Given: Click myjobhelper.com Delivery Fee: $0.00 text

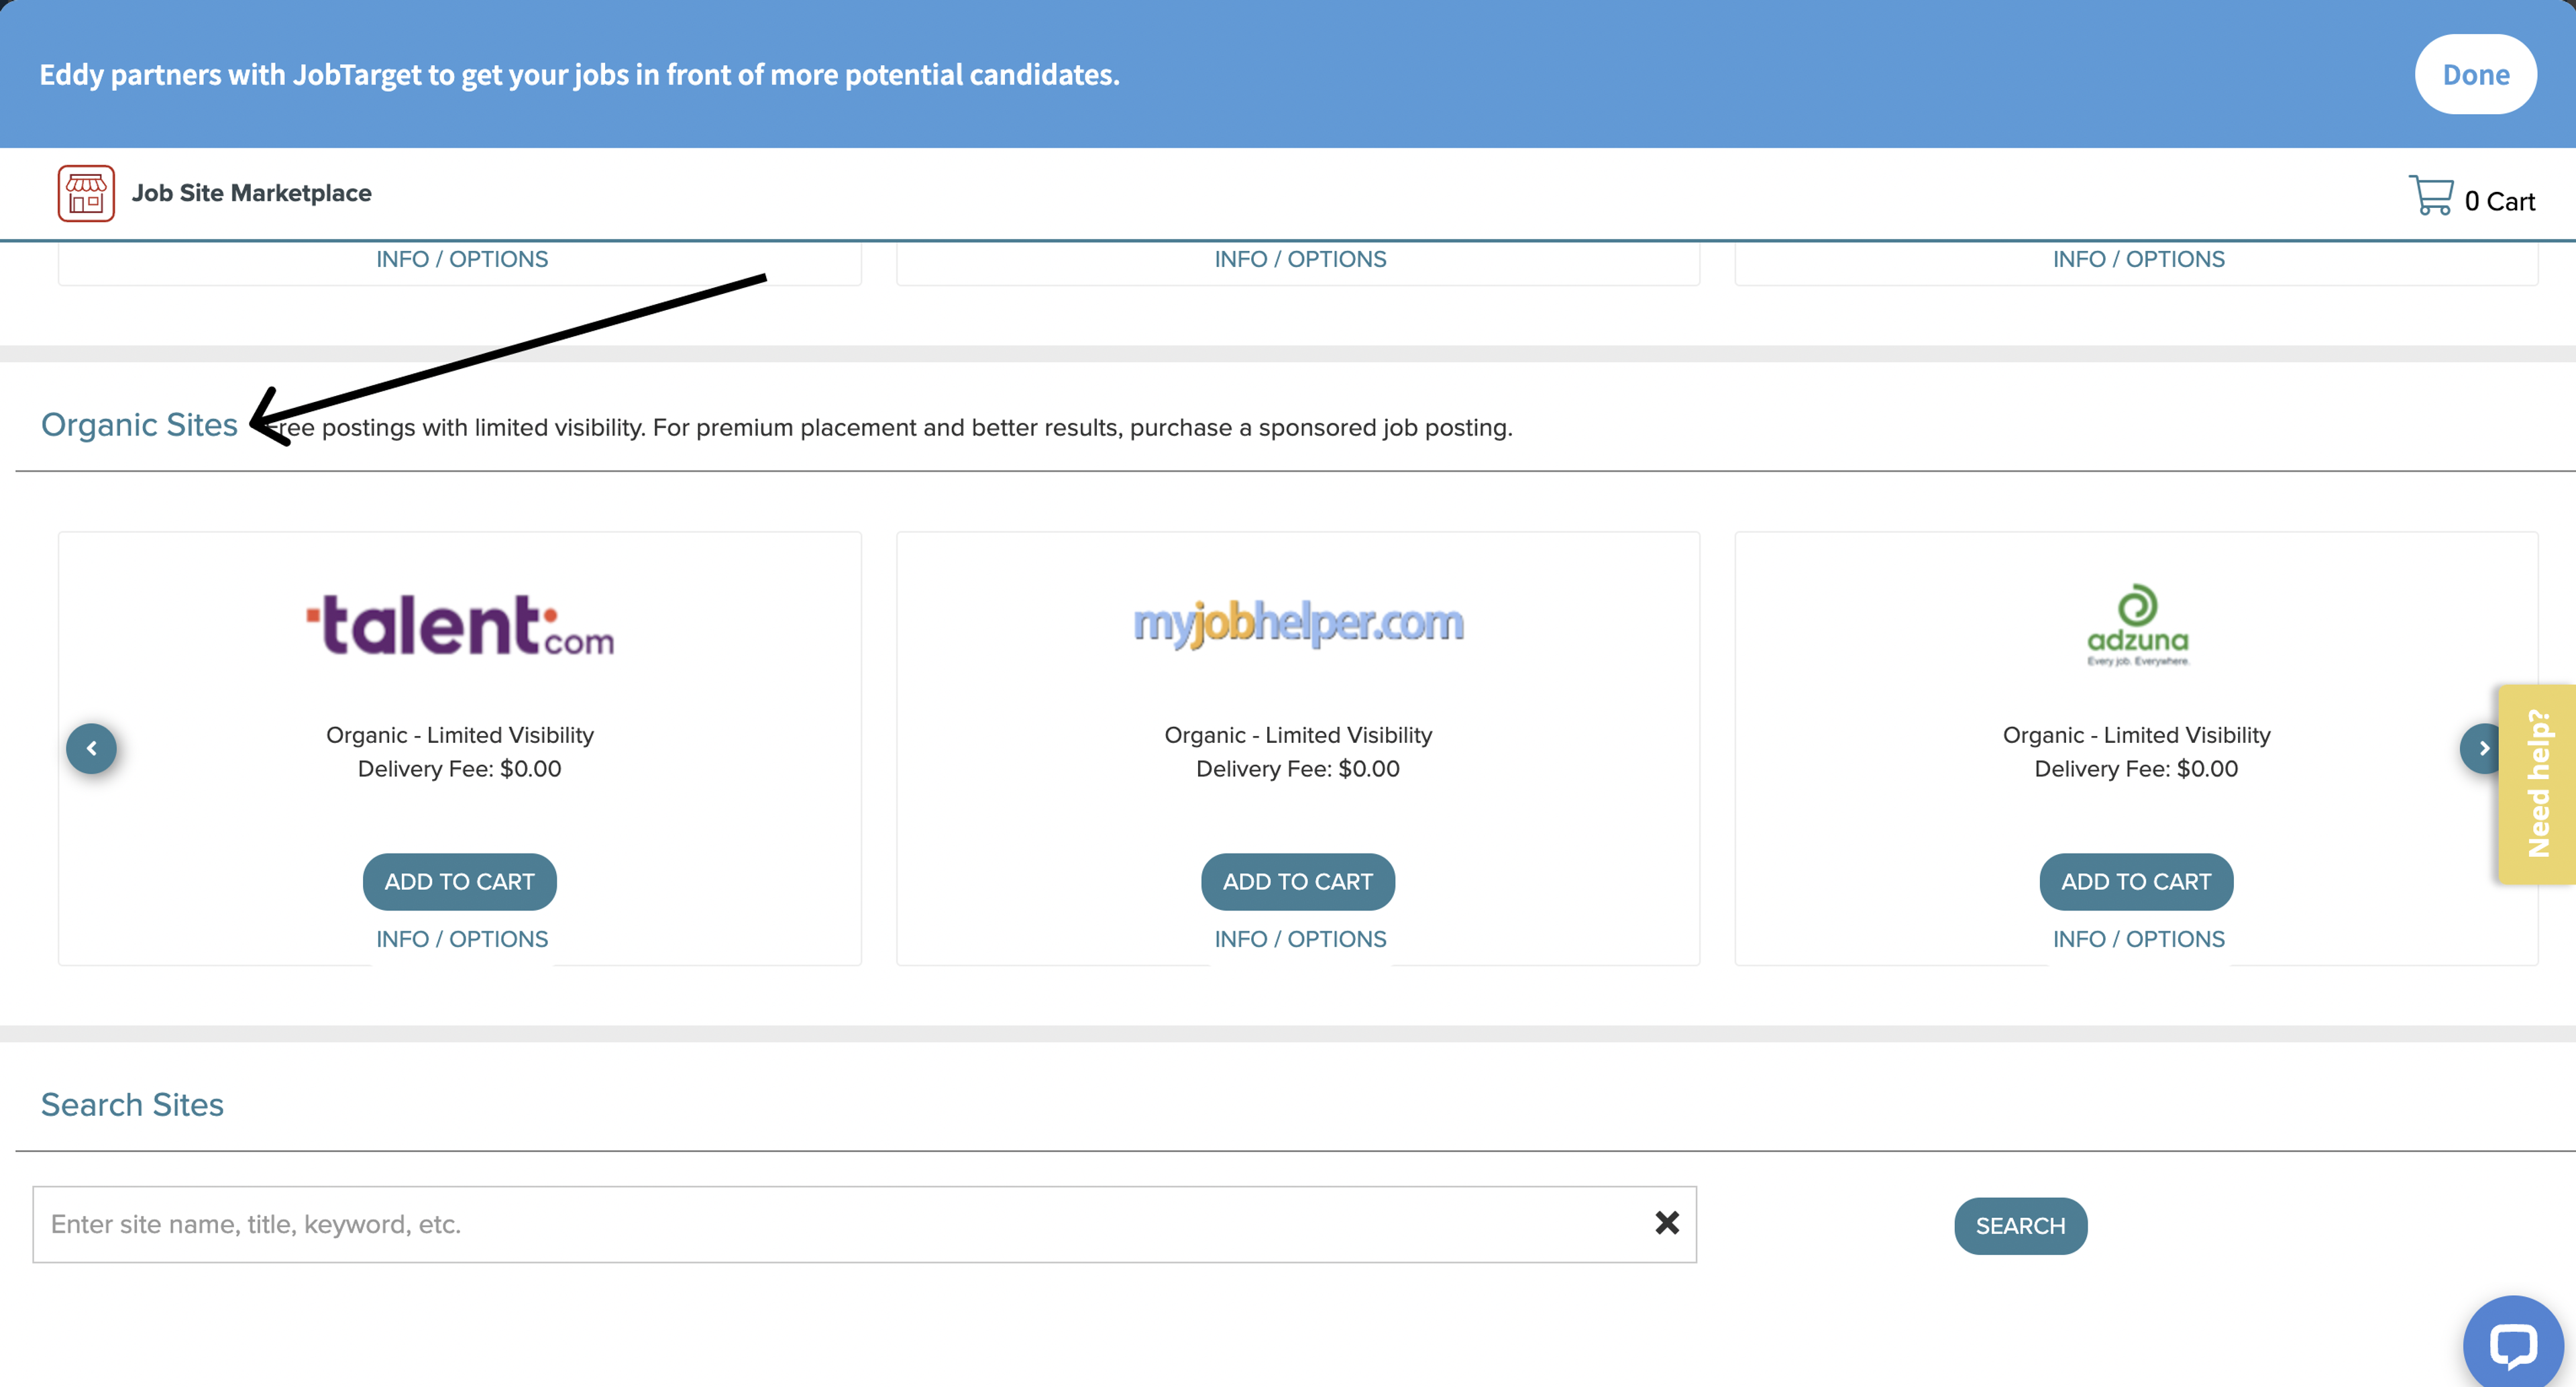Looking at the screenshot, I should click(x=1298, y=768).
